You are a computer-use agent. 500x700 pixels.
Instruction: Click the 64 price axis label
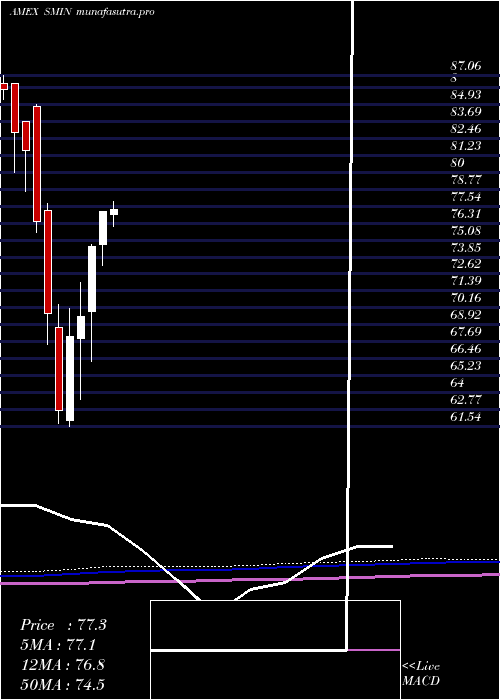click(458, 383)
